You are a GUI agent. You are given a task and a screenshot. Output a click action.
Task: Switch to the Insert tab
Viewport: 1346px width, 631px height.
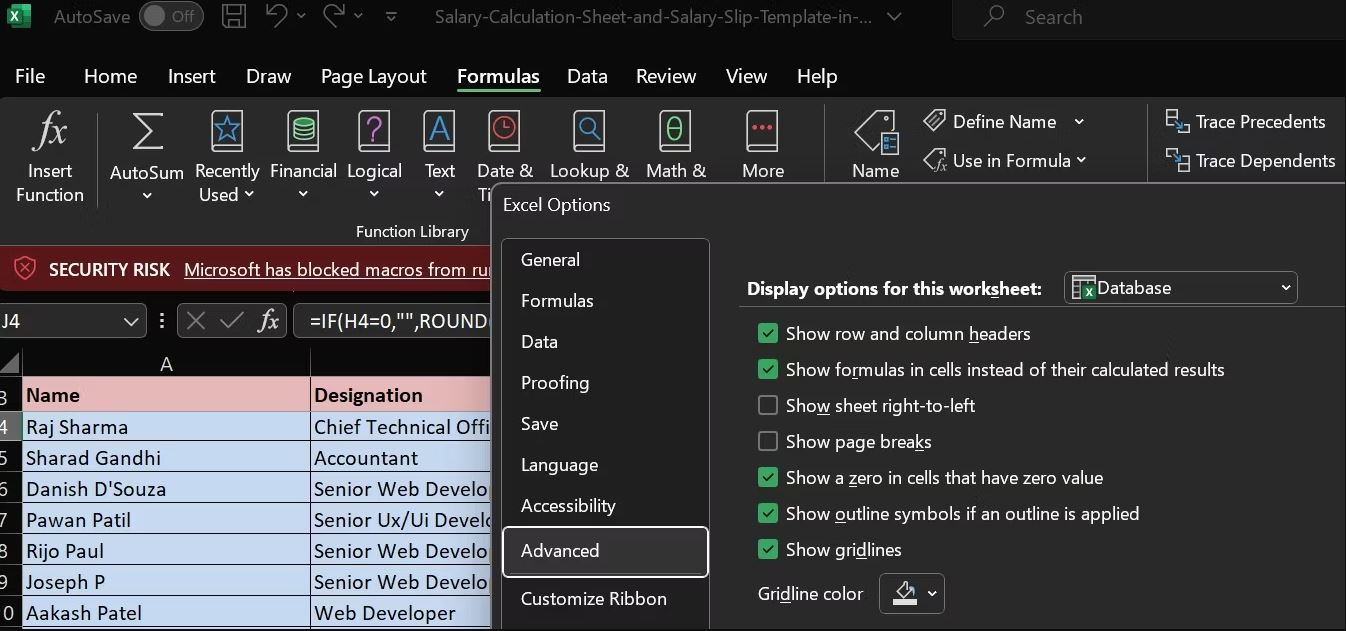pos(191,76)
